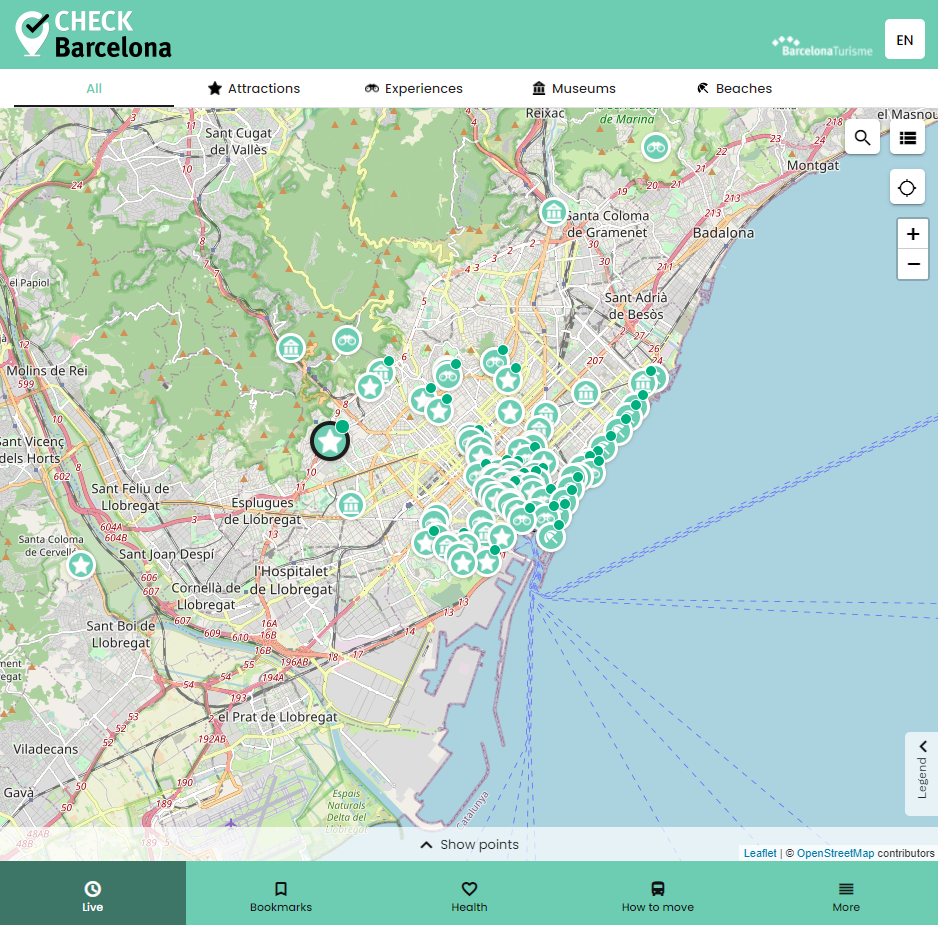
Task: Switch to the Attractions tab
Action: click(253, 88)
